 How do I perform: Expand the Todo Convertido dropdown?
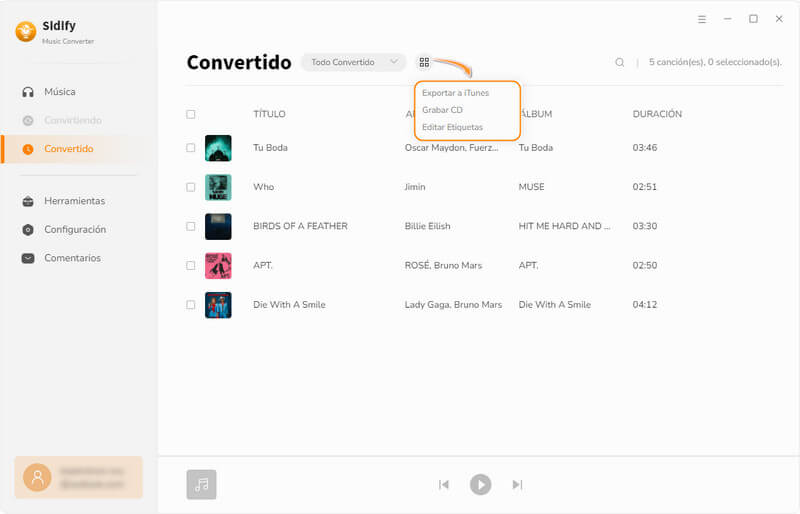pyautogui.click(x=354, y=62)
